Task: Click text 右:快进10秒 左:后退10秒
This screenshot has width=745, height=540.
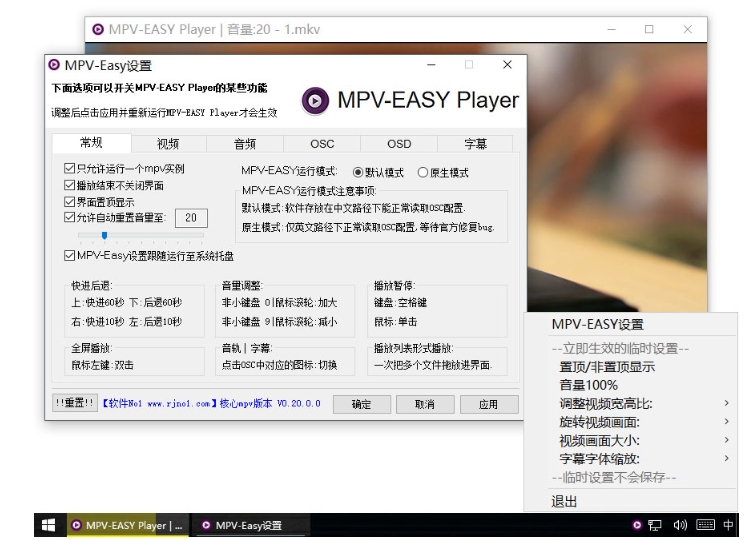Action: tap(126, 322)
